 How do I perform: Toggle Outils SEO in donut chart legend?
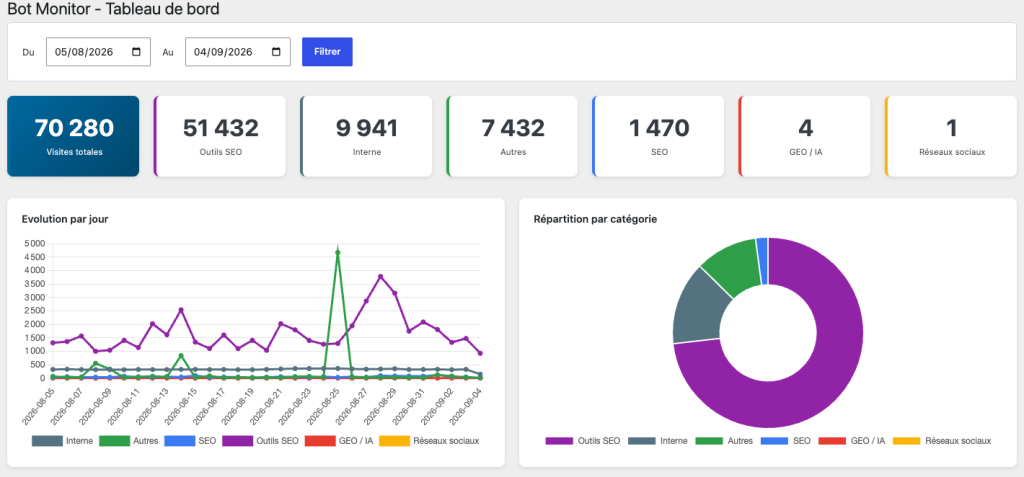(583, 441)
